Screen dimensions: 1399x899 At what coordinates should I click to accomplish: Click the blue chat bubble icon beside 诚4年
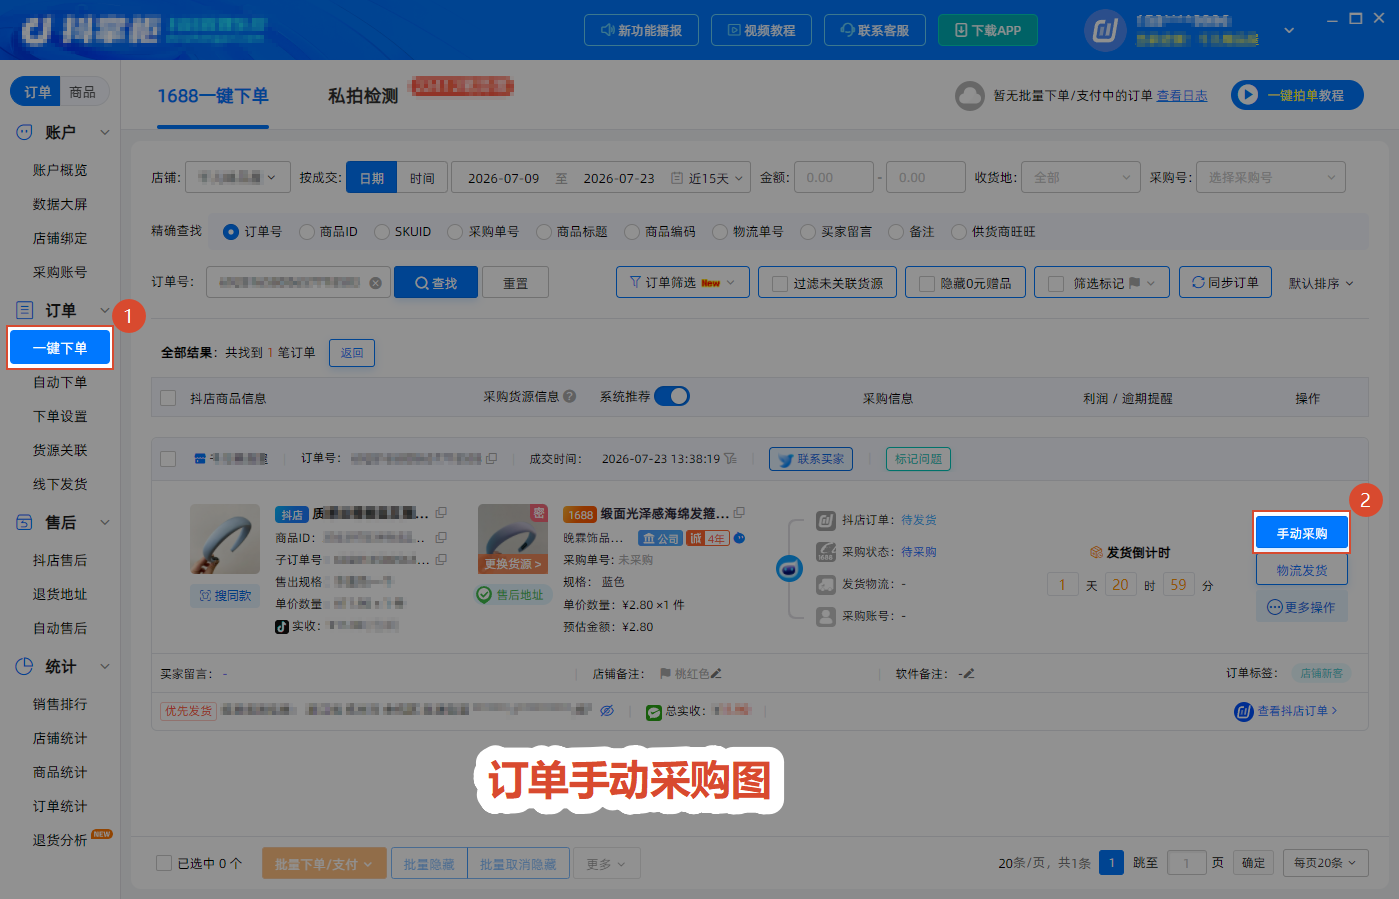pos(739,538)
